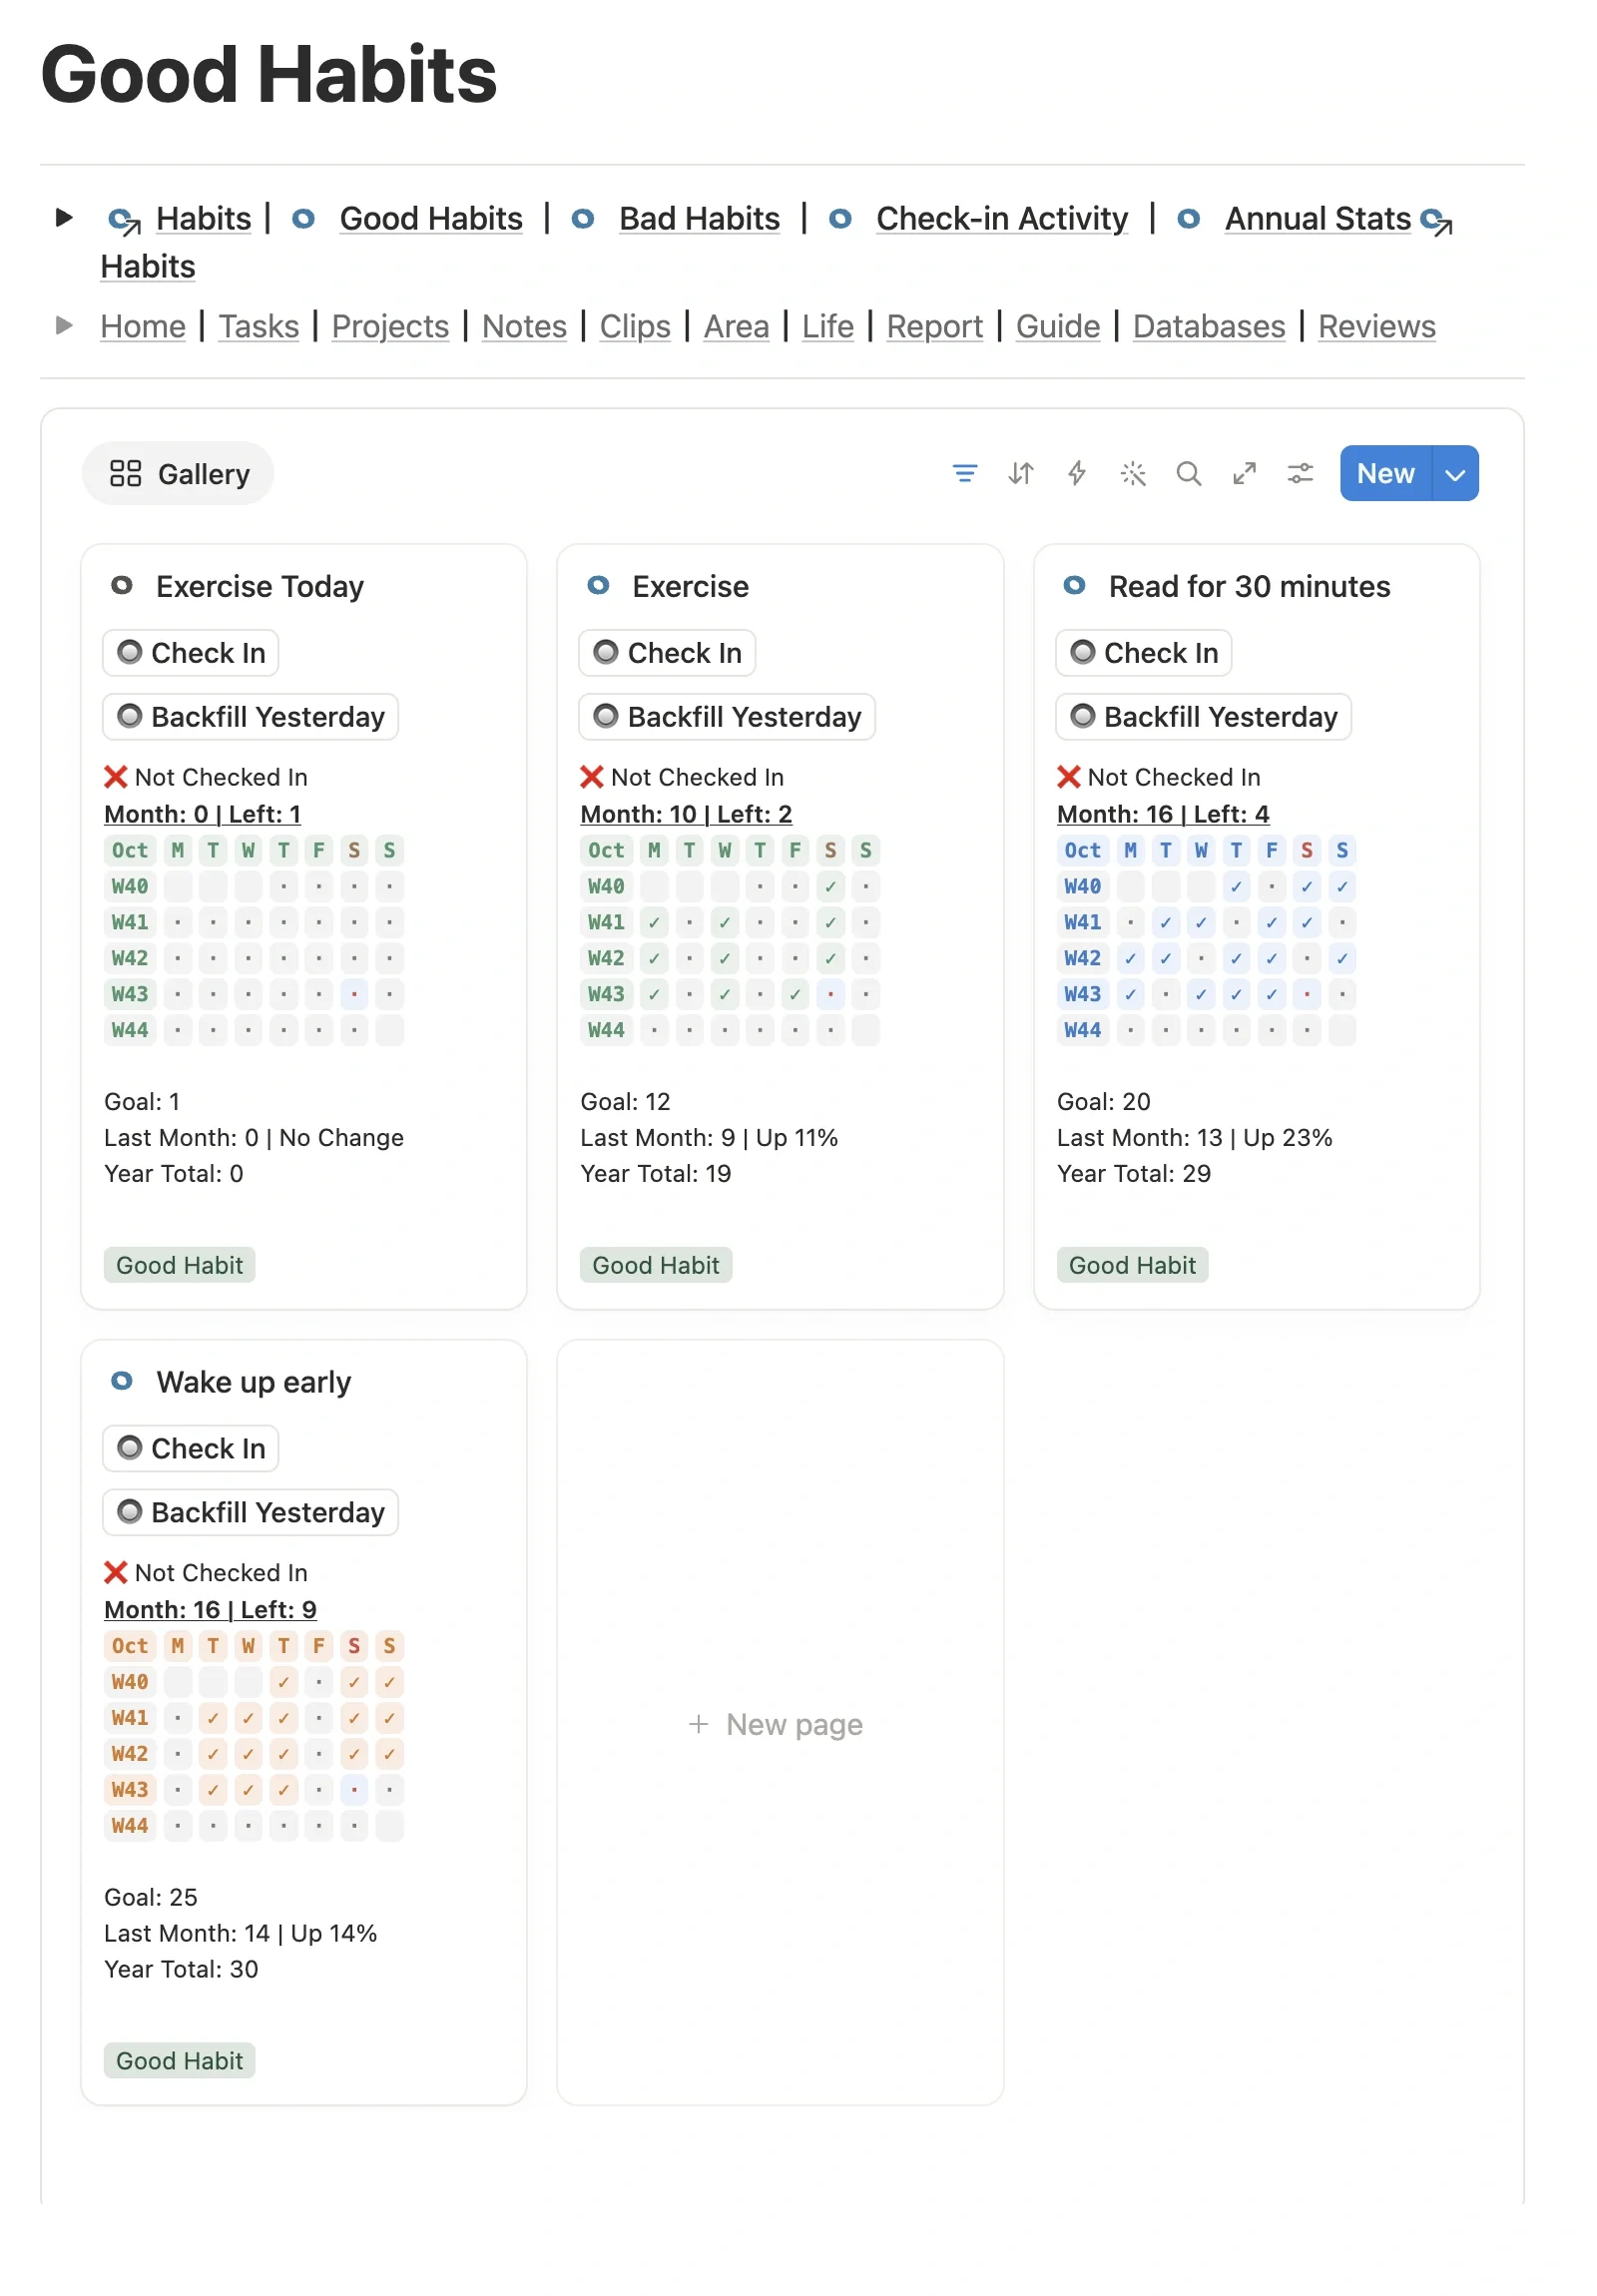Open the Databases navigation link
The width and height of the screenshot is (1597, 2296).
click(1208, 326)
